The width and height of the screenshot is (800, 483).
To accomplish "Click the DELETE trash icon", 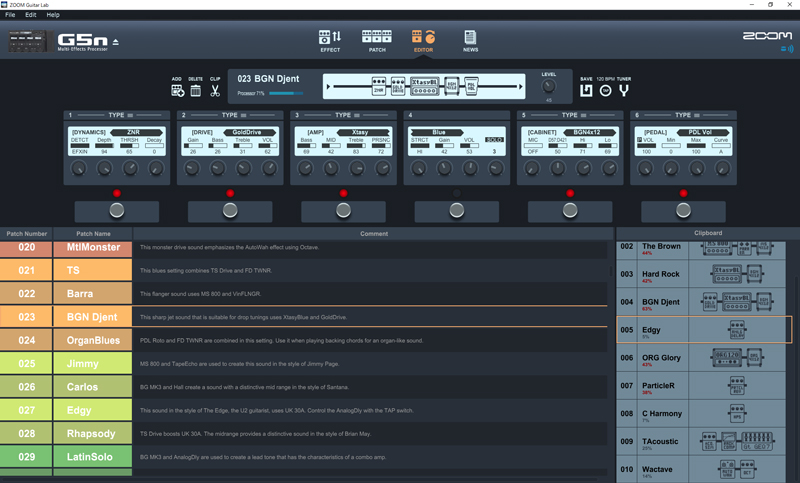I will [195, 91].
